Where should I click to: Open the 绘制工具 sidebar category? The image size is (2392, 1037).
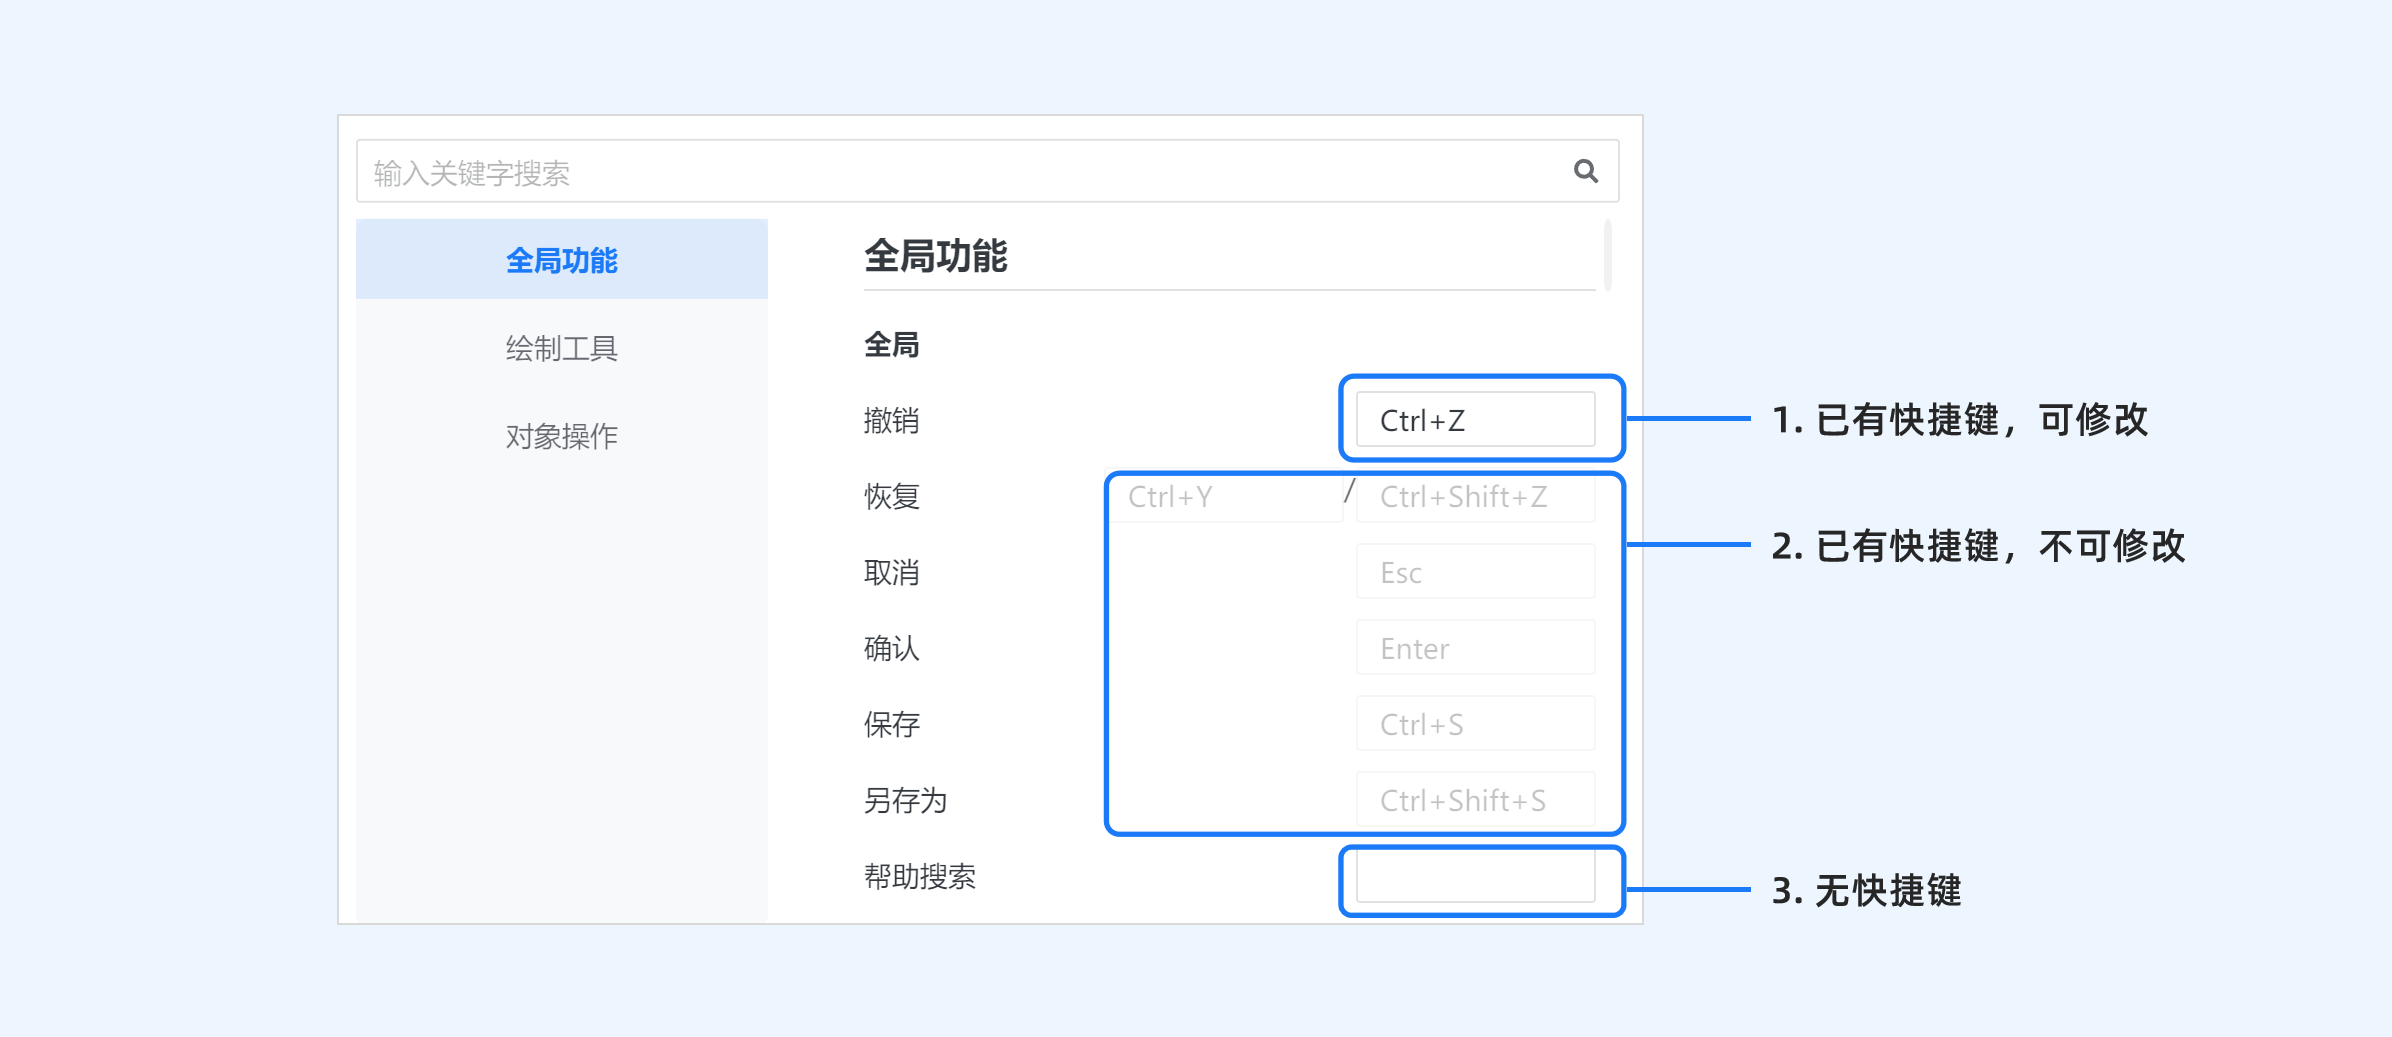point(561,347)
